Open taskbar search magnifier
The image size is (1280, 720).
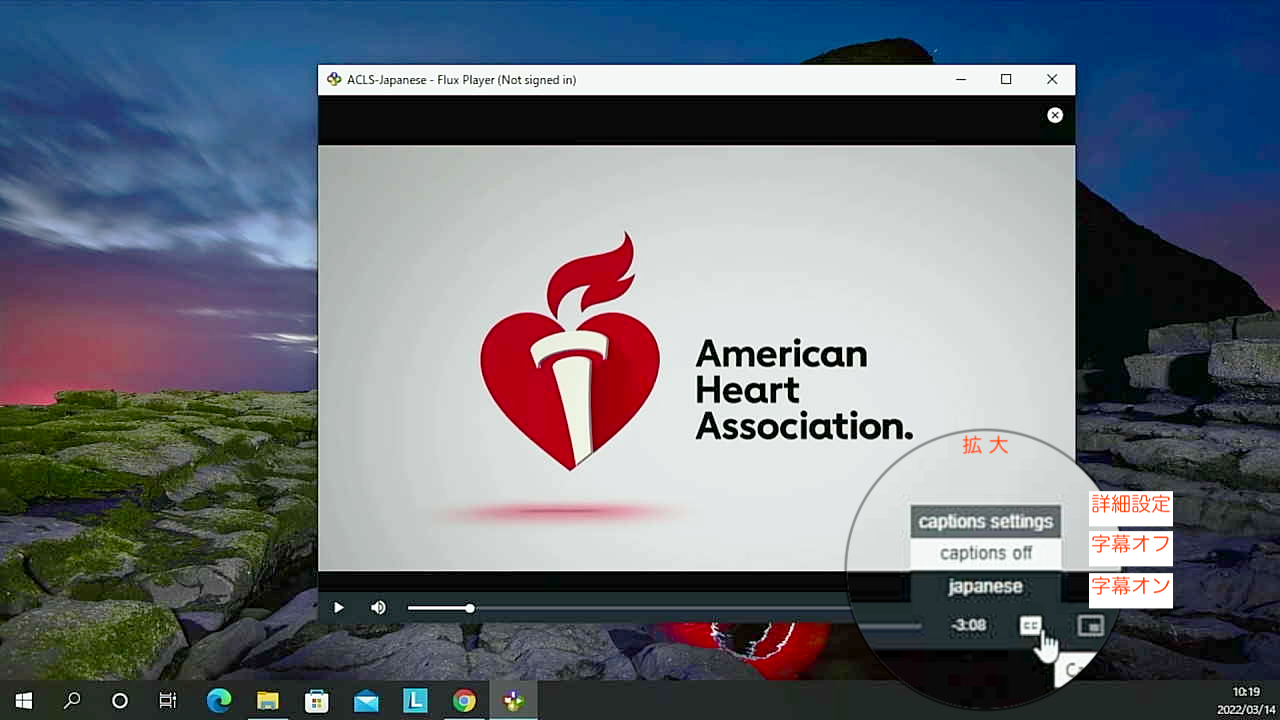click(72, 701)
